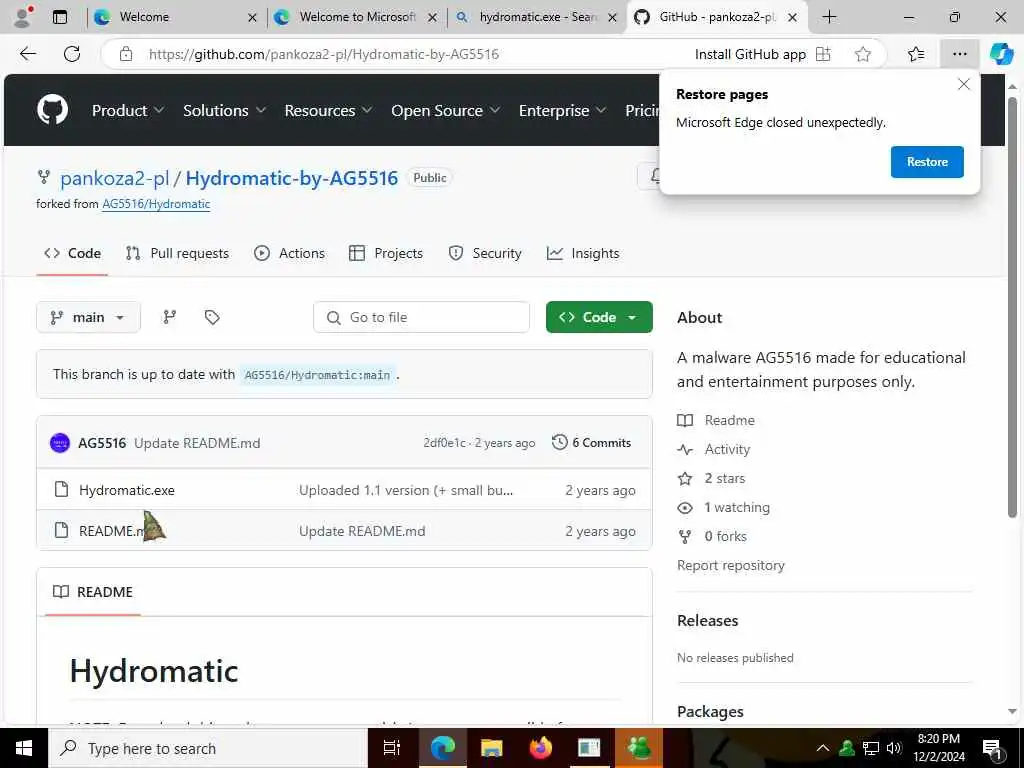Open the Hydromatic.exe file
The height and width of the screenshot is (768, 1024).
127,490
